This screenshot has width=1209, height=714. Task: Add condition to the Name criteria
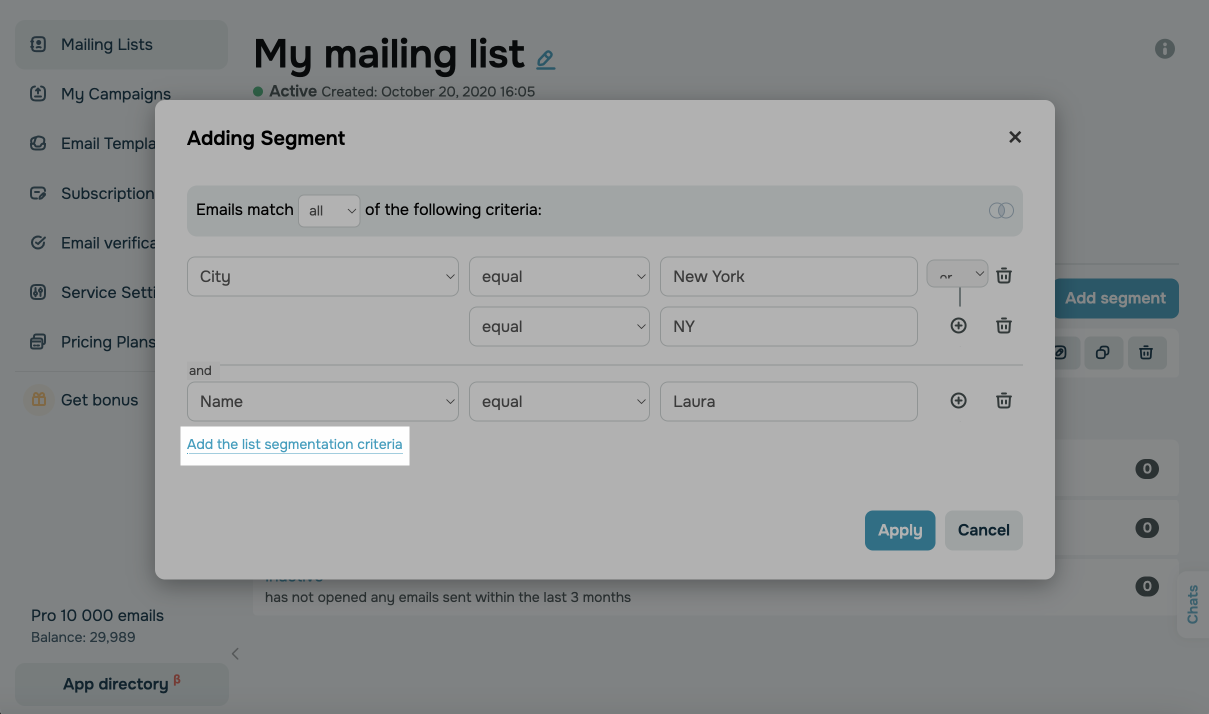click(x=958, y=401)
